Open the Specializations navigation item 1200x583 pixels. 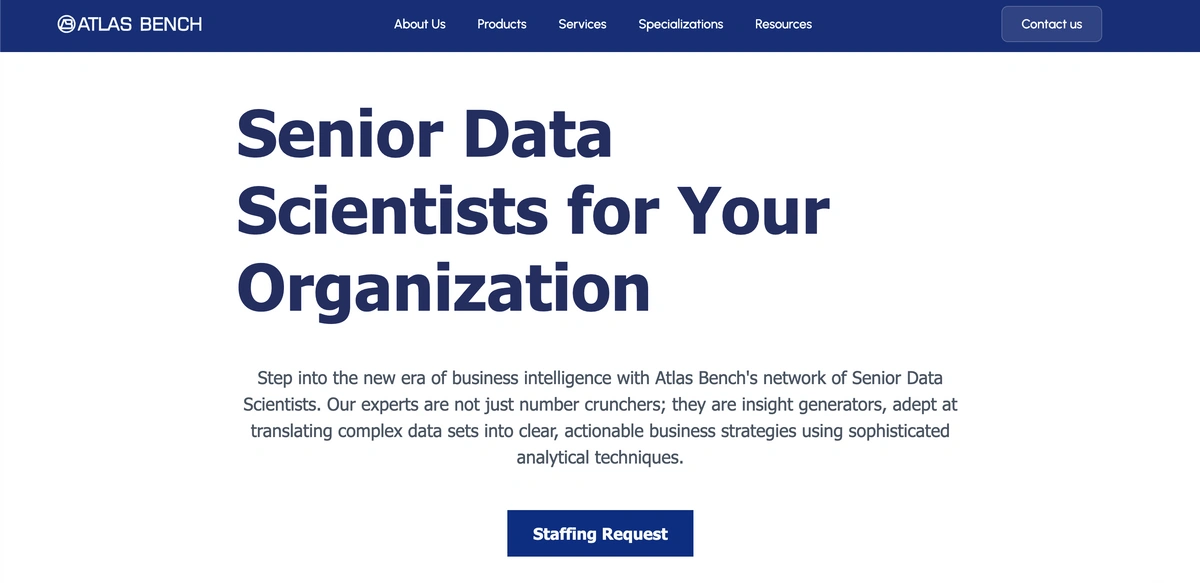pos(681,24)
